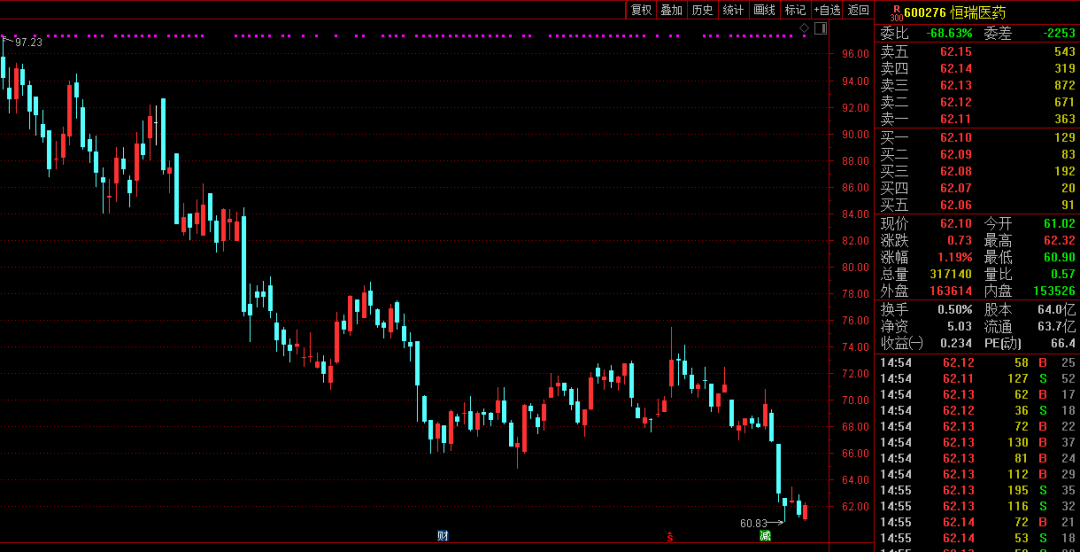Image resolution: width=1080 pixels, height=552 pixels.
Task: Add stock via +自选 button
Action: click(x=827, y=10)
